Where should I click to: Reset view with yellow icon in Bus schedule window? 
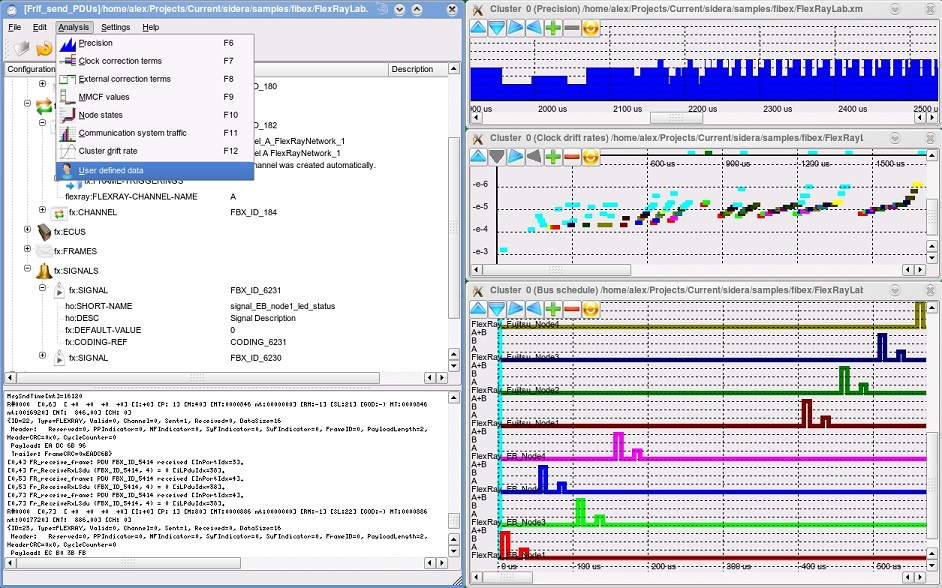click(591, 309)
